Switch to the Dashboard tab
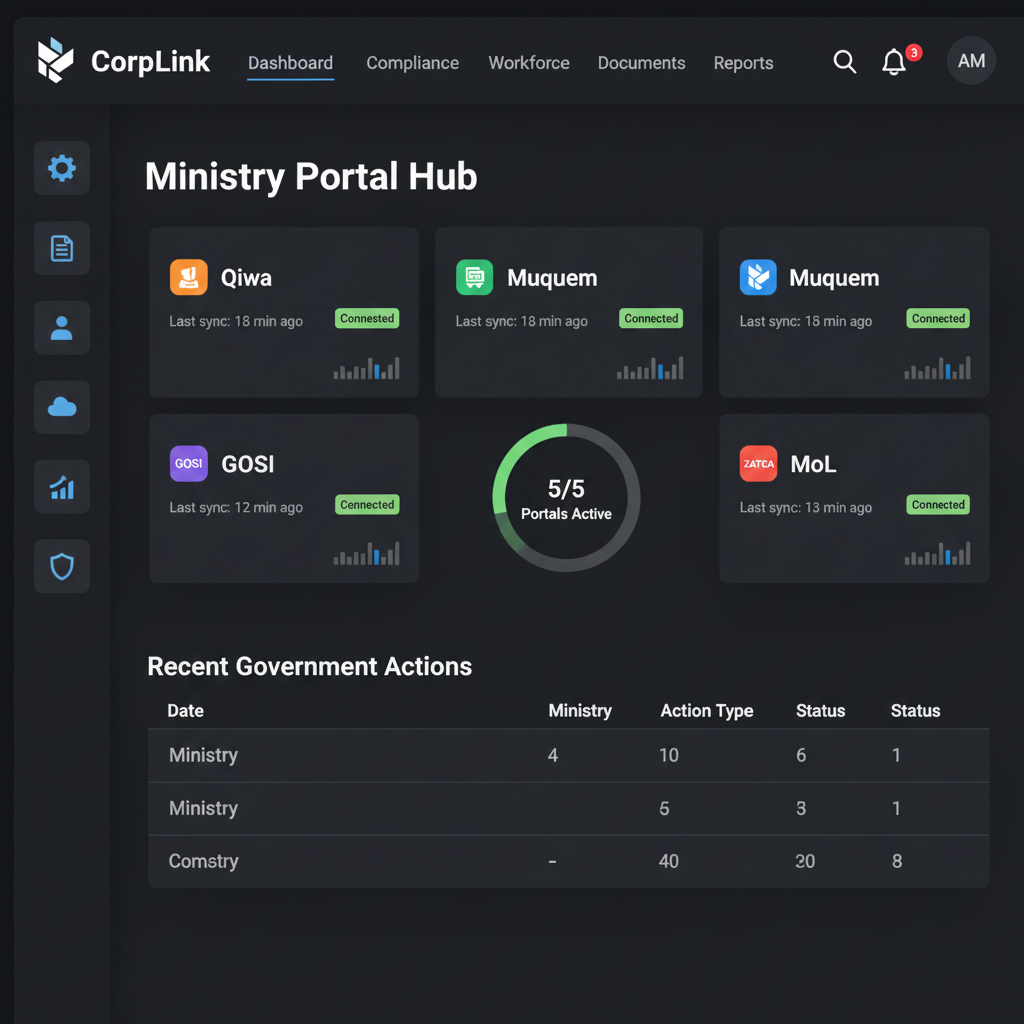The height and width of the screenshot is (1024, 1024). 291,63
